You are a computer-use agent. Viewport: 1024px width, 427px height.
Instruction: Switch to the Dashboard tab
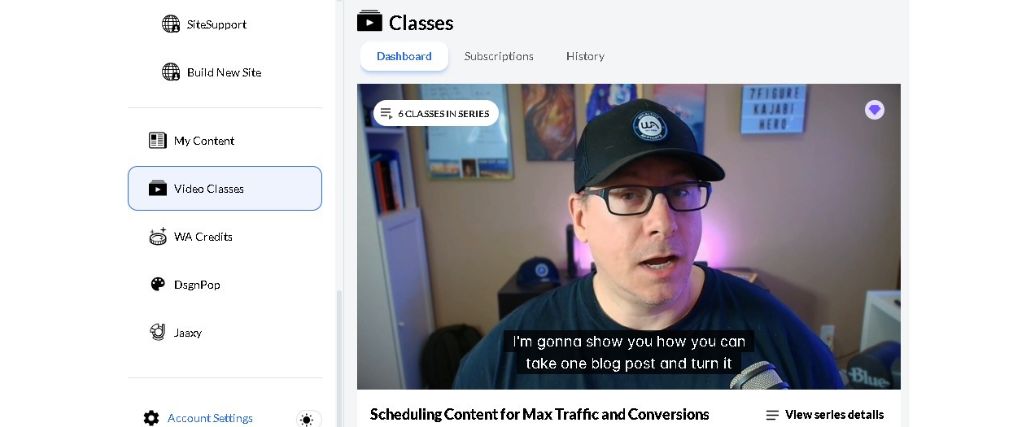404,56
